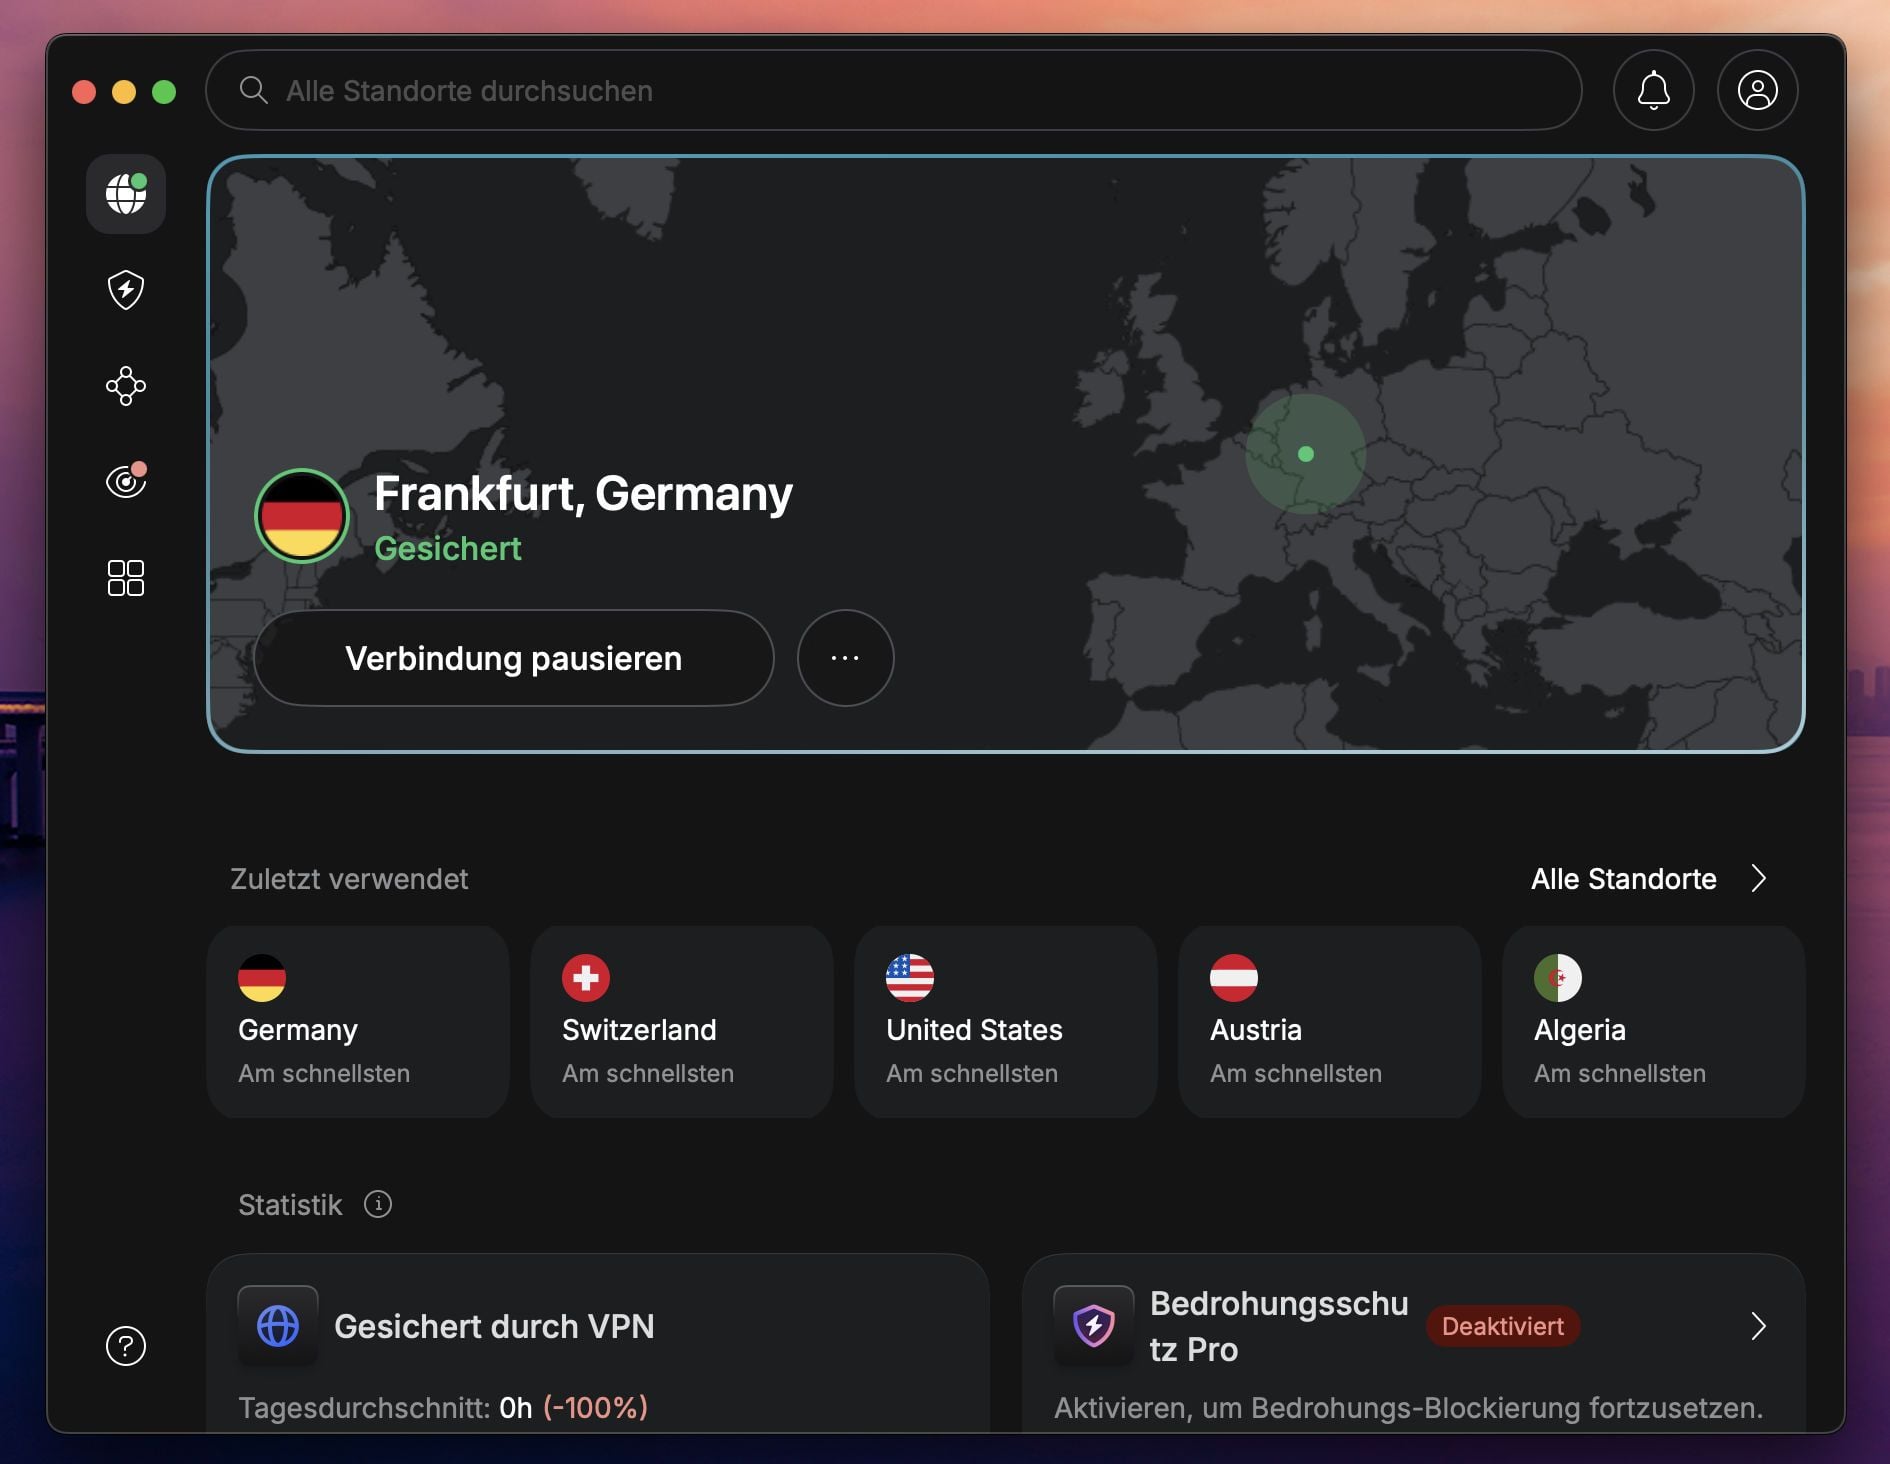Select the Germany quick-connect card
This screenshot has width=1890, height=1464.
[x=357, y=1022]
